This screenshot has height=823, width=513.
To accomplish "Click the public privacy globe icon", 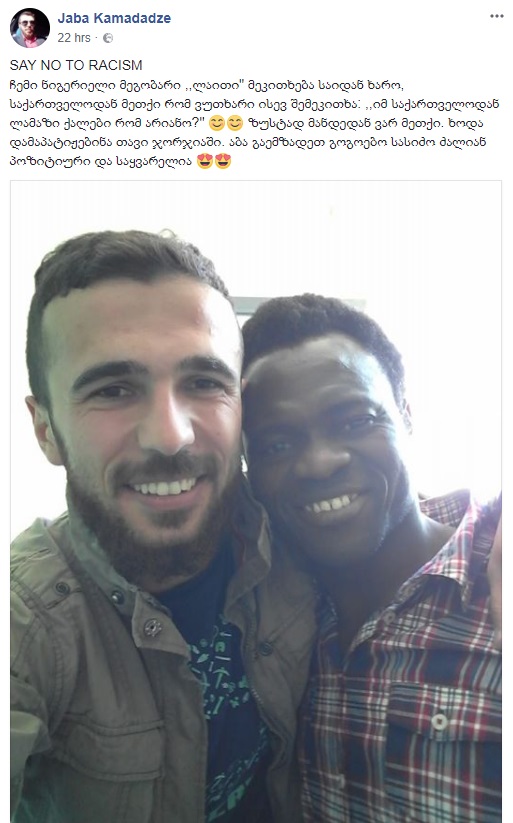I will pyautogui.click(x=108, y=38).
